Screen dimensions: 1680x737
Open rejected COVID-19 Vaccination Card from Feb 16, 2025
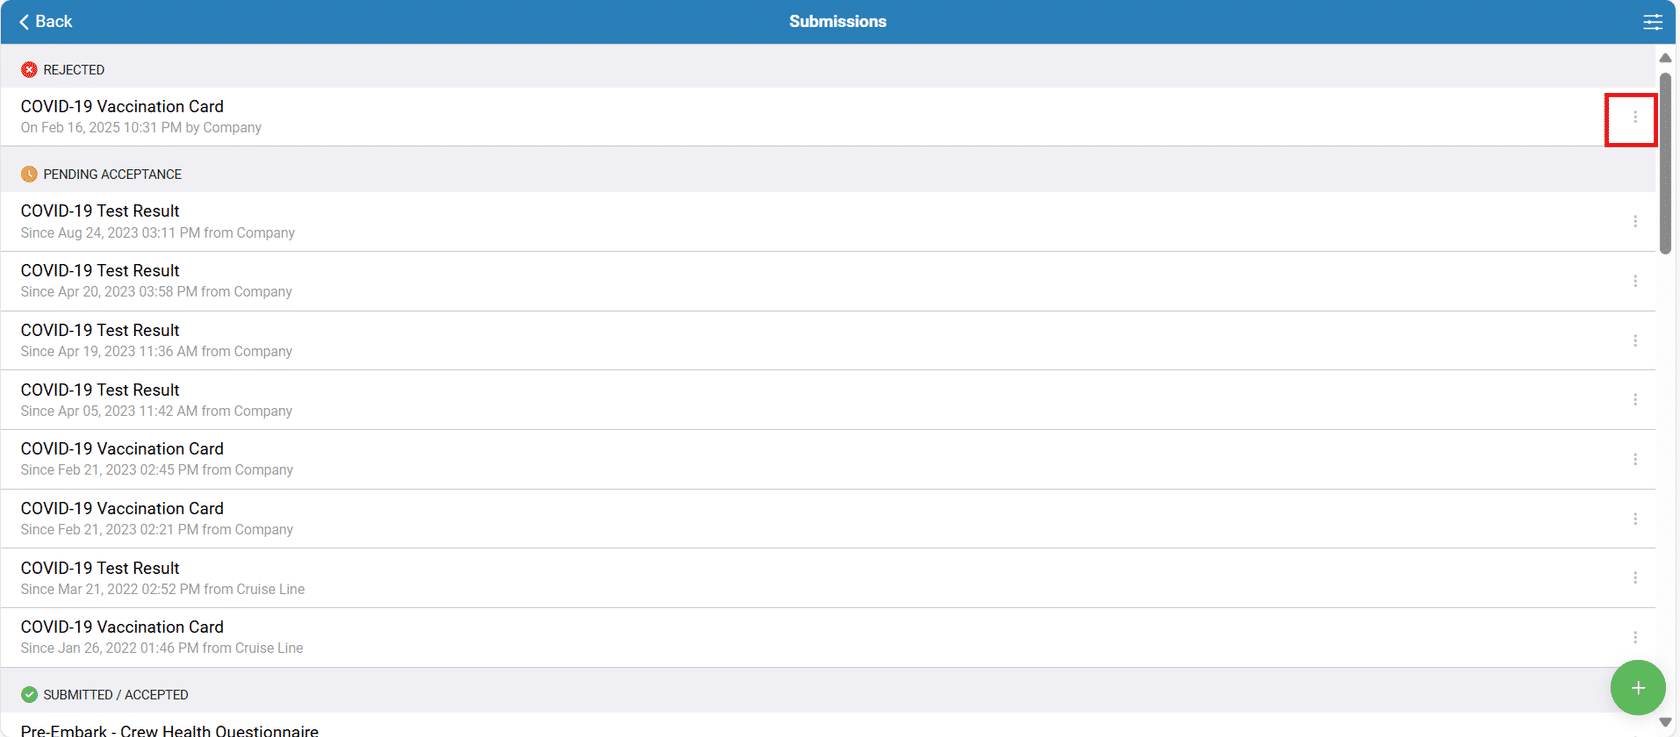point(828,117)
